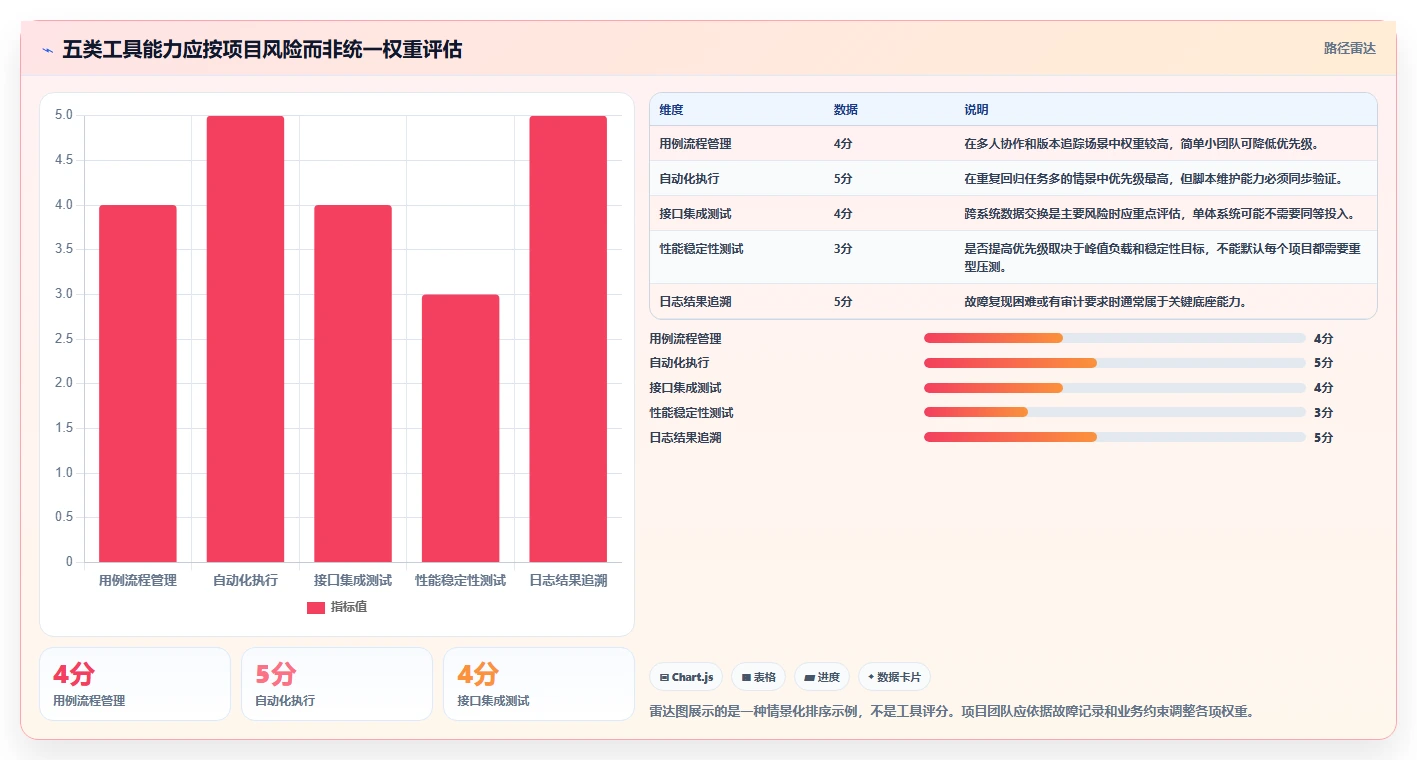This screenshot has height=760, width=1417.
Task: Click the 日志结果追溯 progress bar
Action: pyautogui.click(x=1115, y=437)
